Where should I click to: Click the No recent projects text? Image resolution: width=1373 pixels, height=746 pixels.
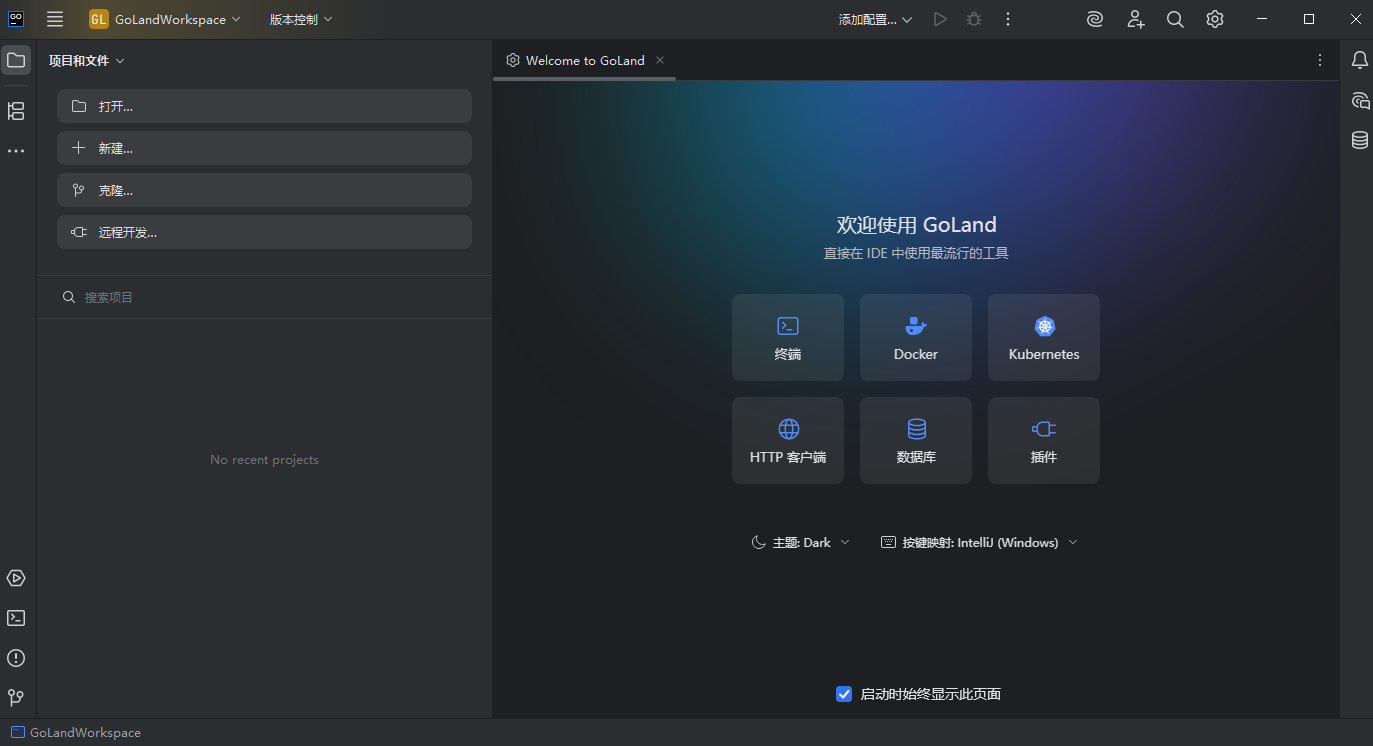[x=264, y=460]
